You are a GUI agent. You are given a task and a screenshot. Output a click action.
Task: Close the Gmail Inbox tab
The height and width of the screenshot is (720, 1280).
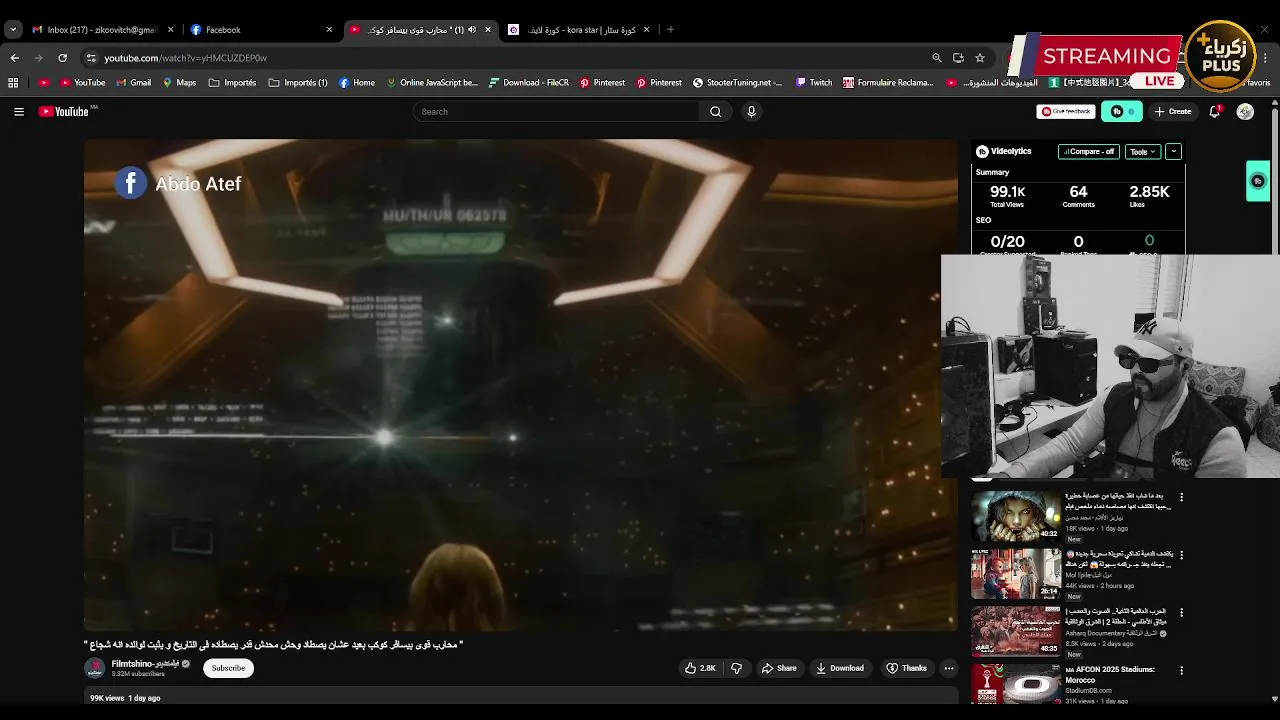point(170,30)
